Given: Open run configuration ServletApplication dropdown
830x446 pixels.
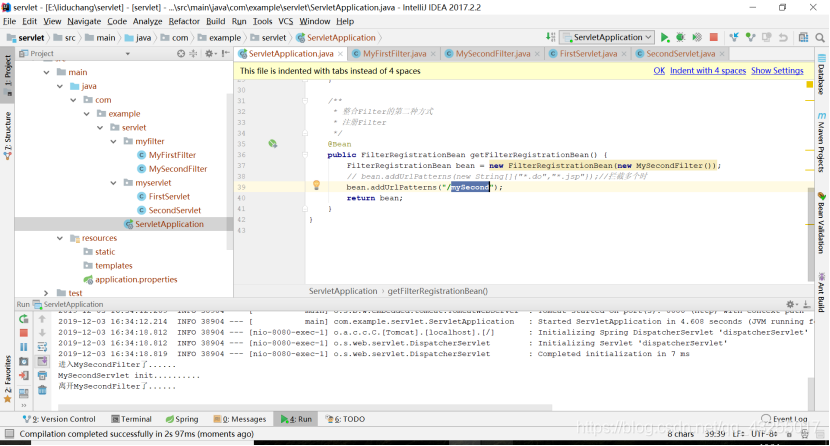Looking at the screenshot, I should coord(607,37).
